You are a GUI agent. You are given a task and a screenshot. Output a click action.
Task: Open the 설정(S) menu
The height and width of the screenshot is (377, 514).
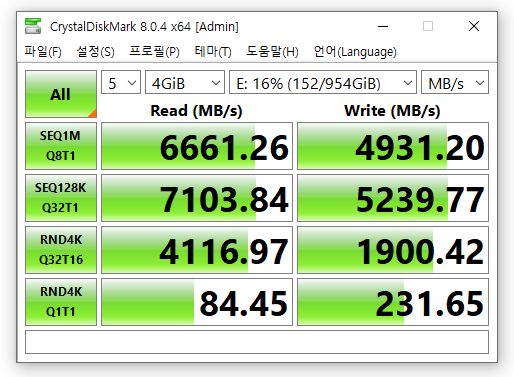(x=95, y=52)
